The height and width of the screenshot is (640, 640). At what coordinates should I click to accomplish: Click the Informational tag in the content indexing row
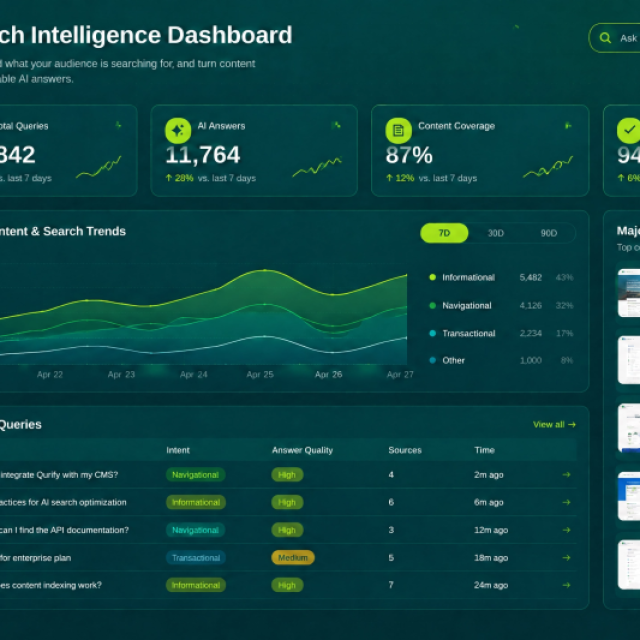tap(196, 585)
